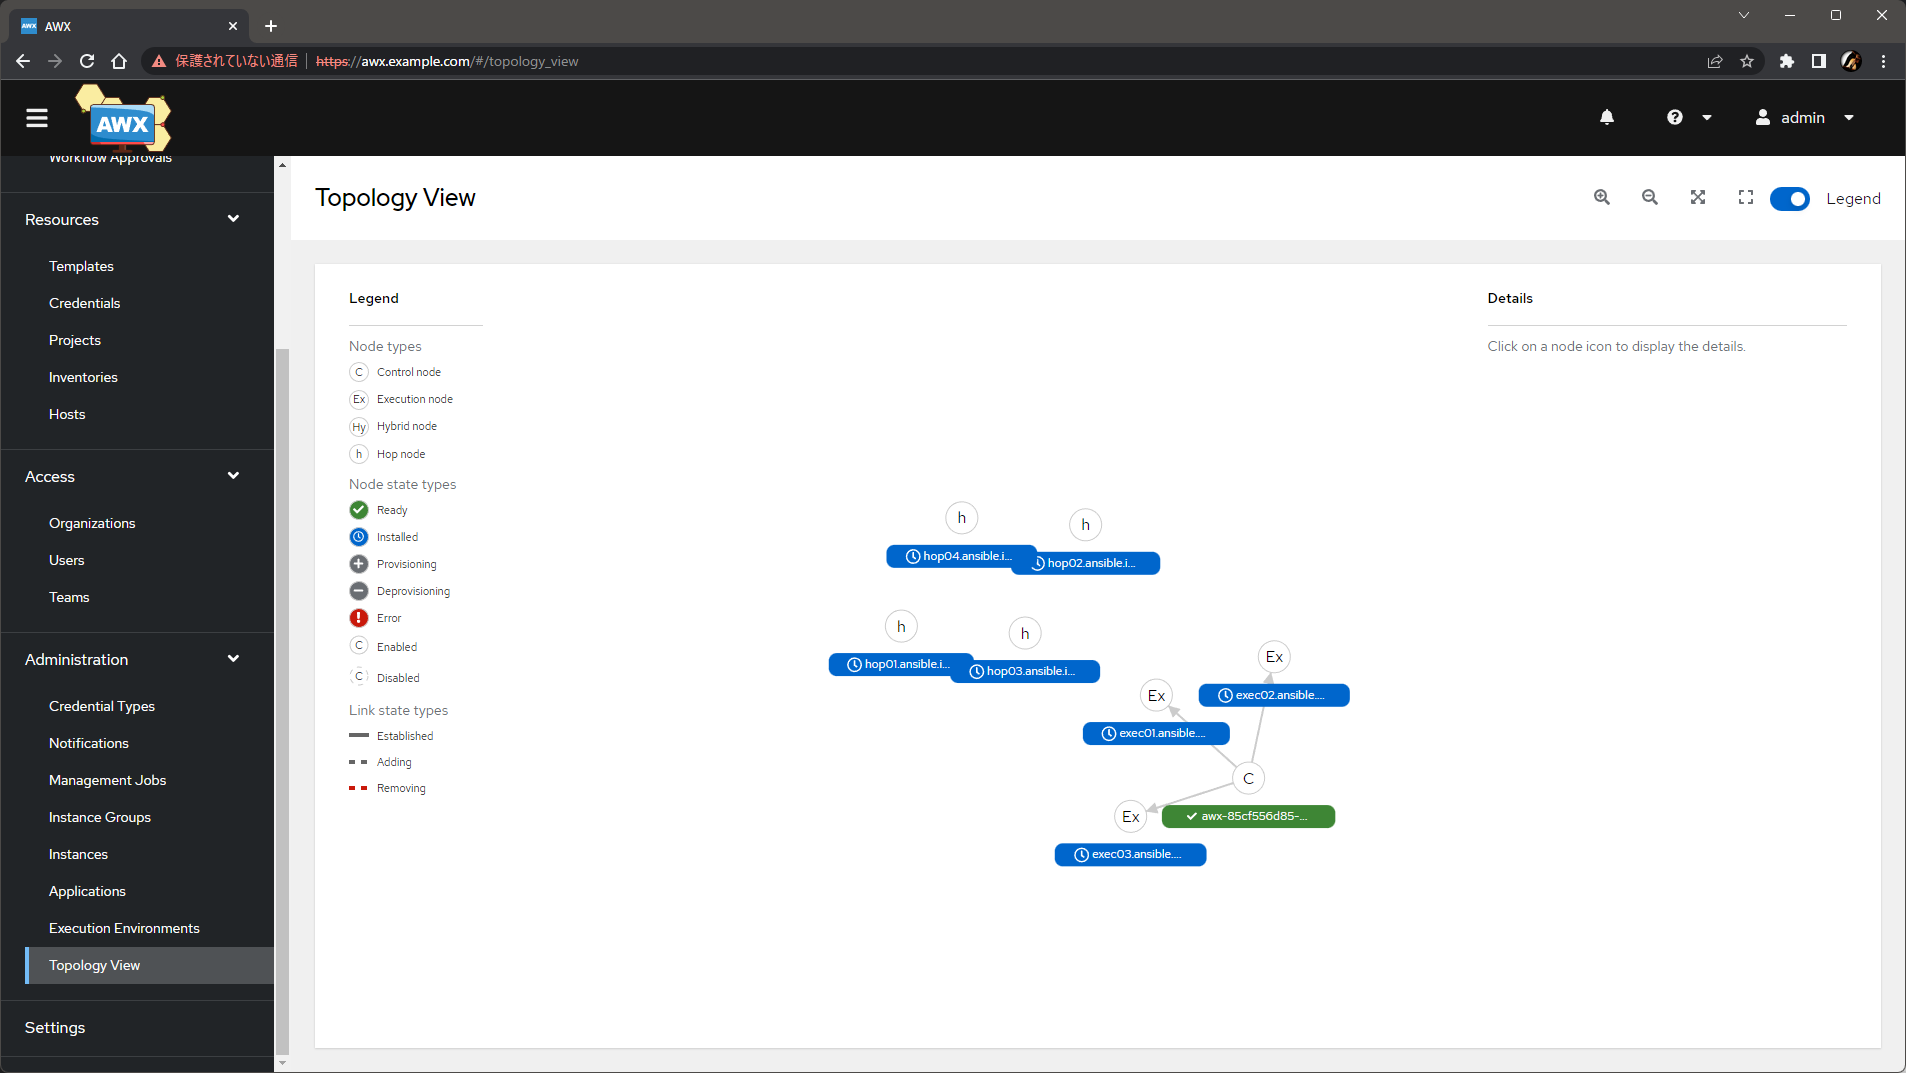Screen dimensions: 1906x1073
Task: Click the zoom in magnifier icon
Action: click(1601, 198)
